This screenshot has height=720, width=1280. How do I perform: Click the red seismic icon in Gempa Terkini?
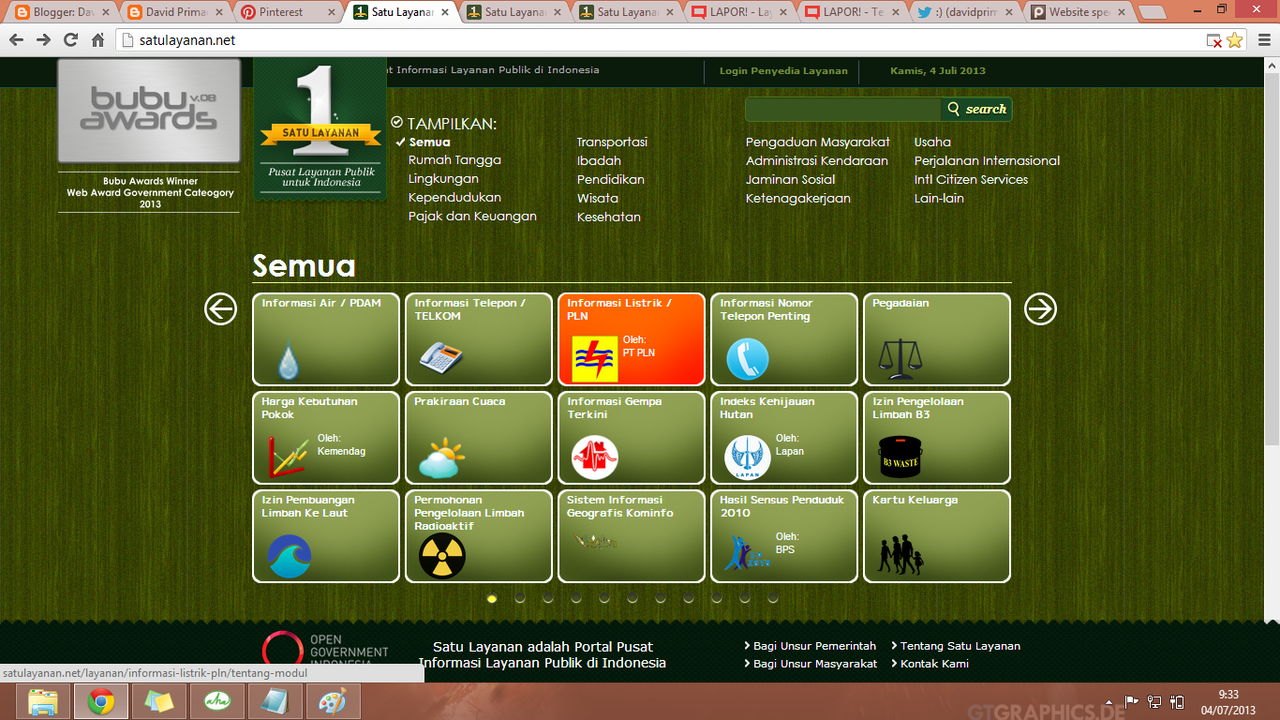[594, 458]
